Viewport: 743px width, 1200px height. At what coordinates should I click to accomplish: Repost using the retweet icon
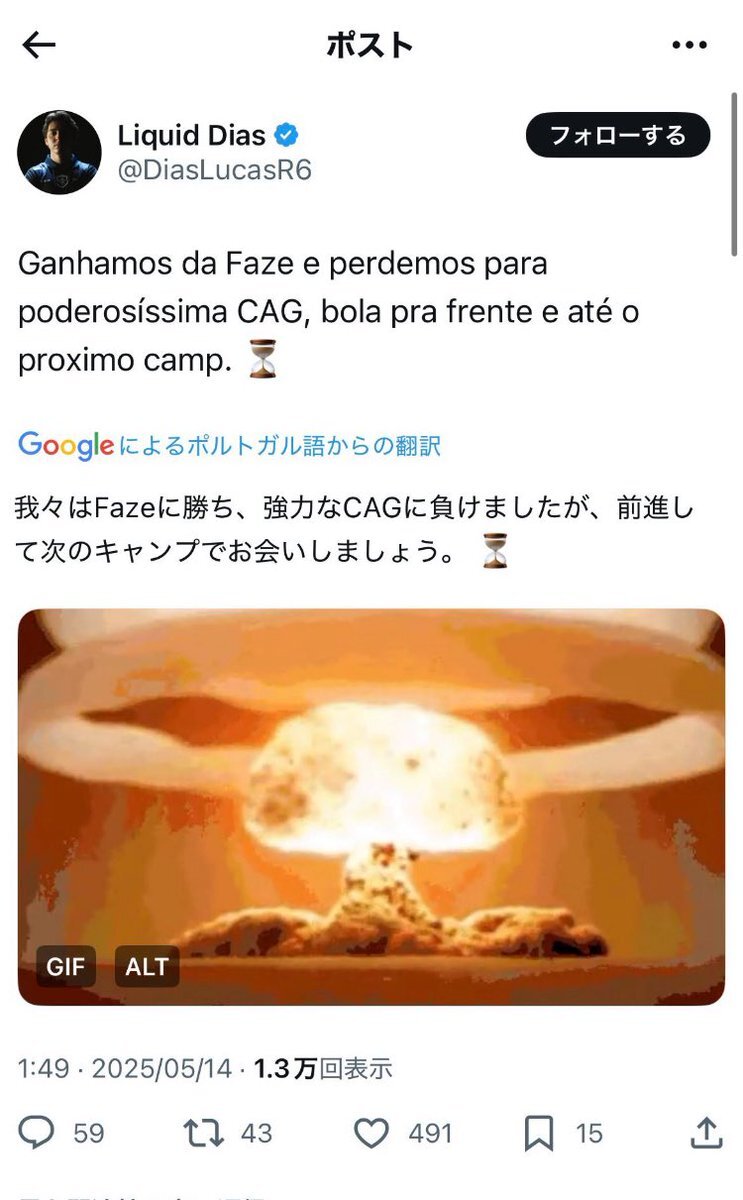tap(205, 1132)
